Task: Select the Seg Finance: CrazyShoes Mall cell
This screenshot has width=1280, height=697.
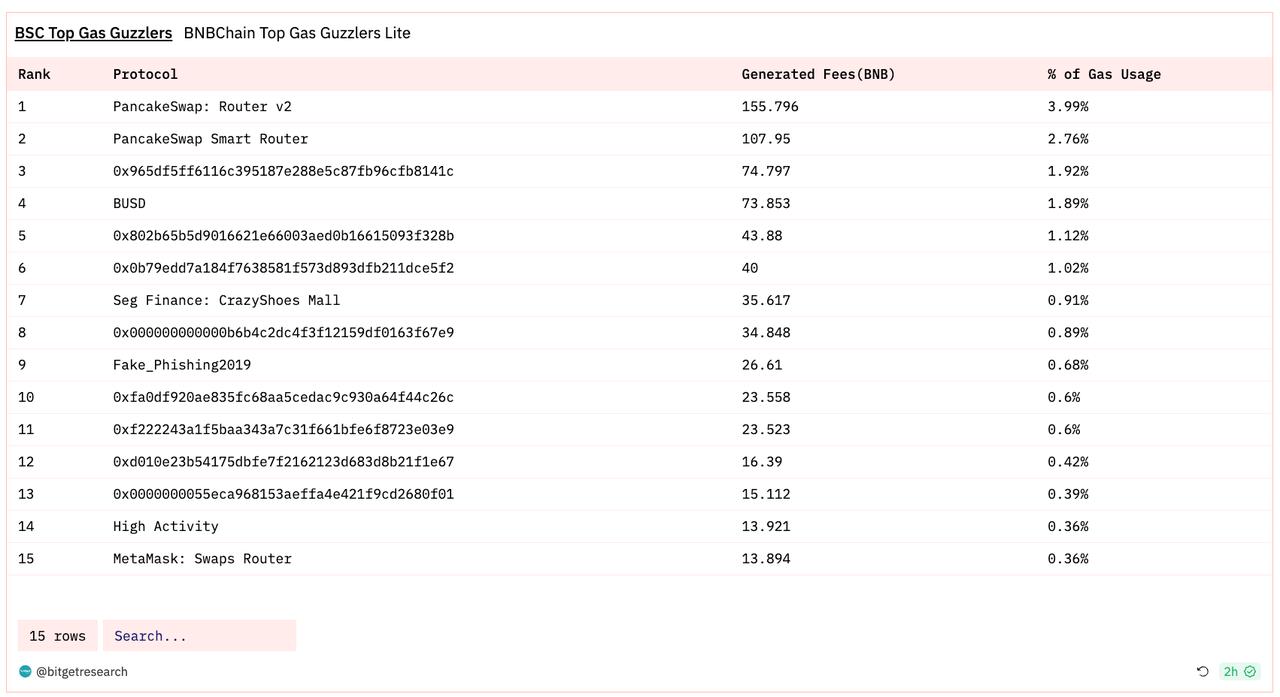Action: (x=226, y=300)
